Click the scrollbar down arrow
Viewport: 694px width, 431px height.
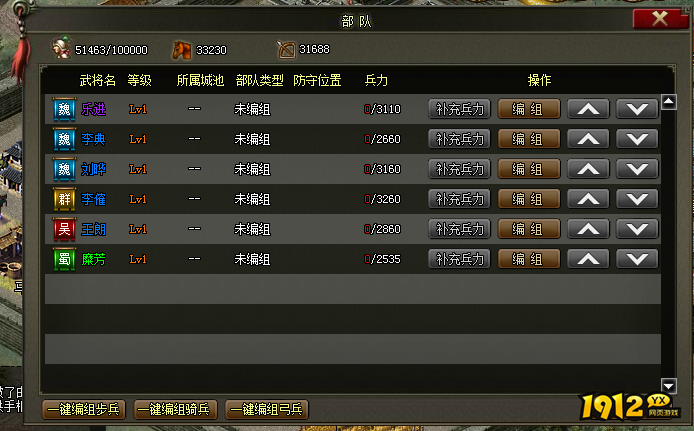point(668,385)
